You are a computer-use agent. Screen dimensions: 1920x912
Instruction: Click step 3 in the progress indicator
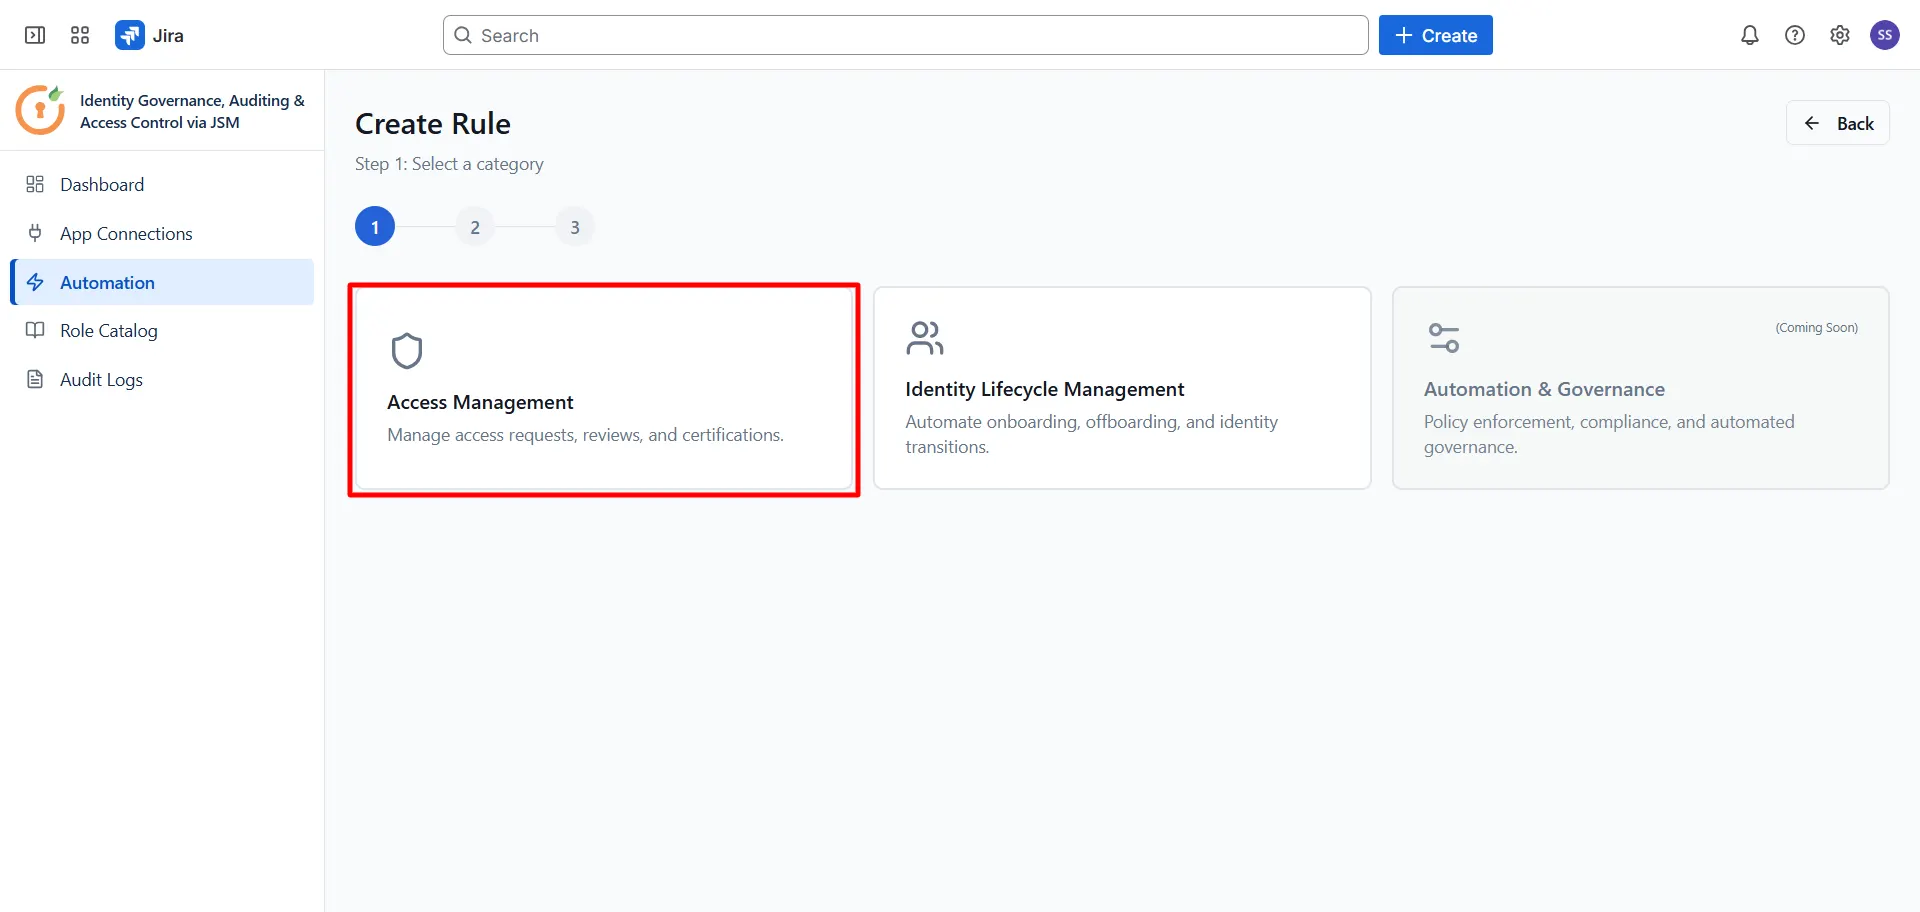pyautogui.click(x=575, y=227)
